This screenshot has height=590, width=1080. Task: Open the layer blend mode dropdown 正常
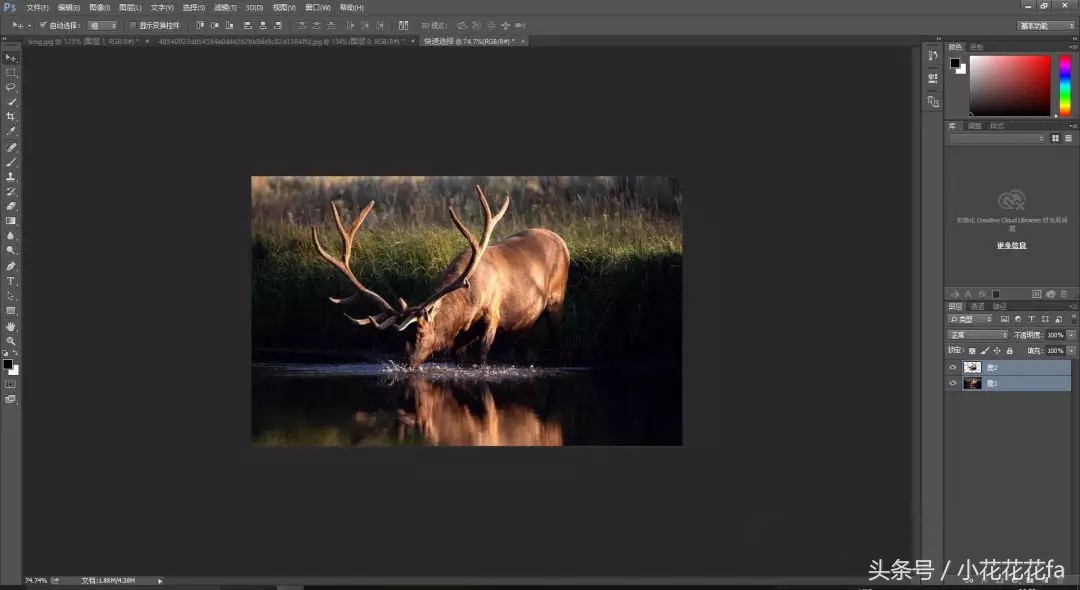(978, 335)
